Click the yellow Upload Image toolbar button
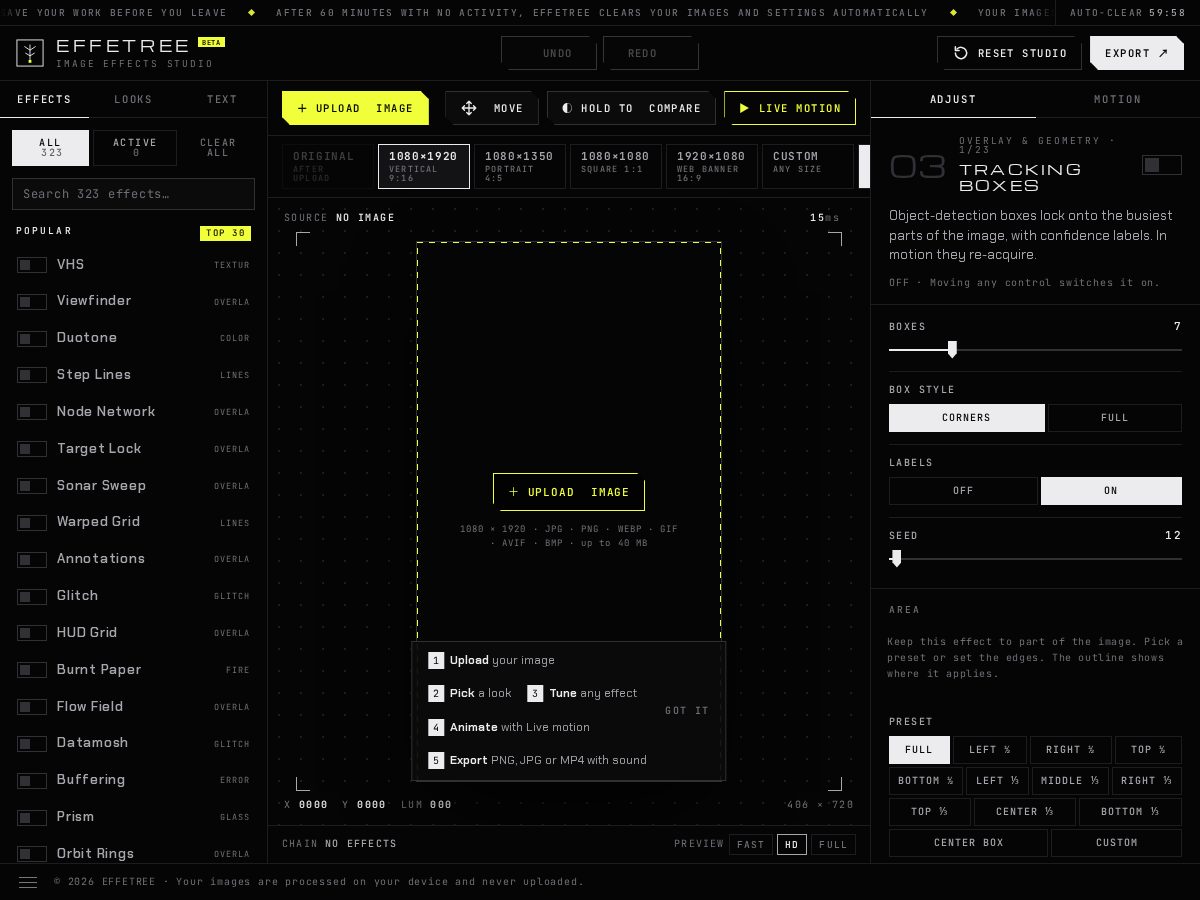 (x=355, y=108)
